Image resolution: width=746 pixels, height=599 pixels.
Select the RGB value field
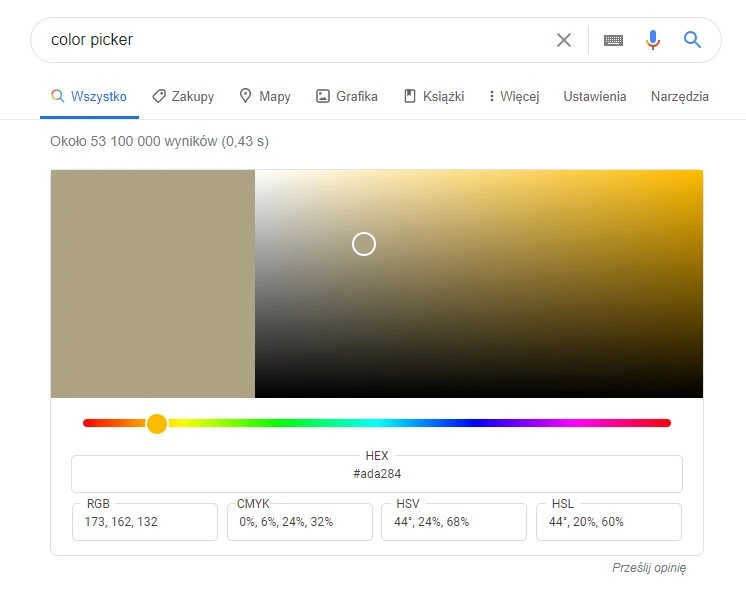[145, 522]
